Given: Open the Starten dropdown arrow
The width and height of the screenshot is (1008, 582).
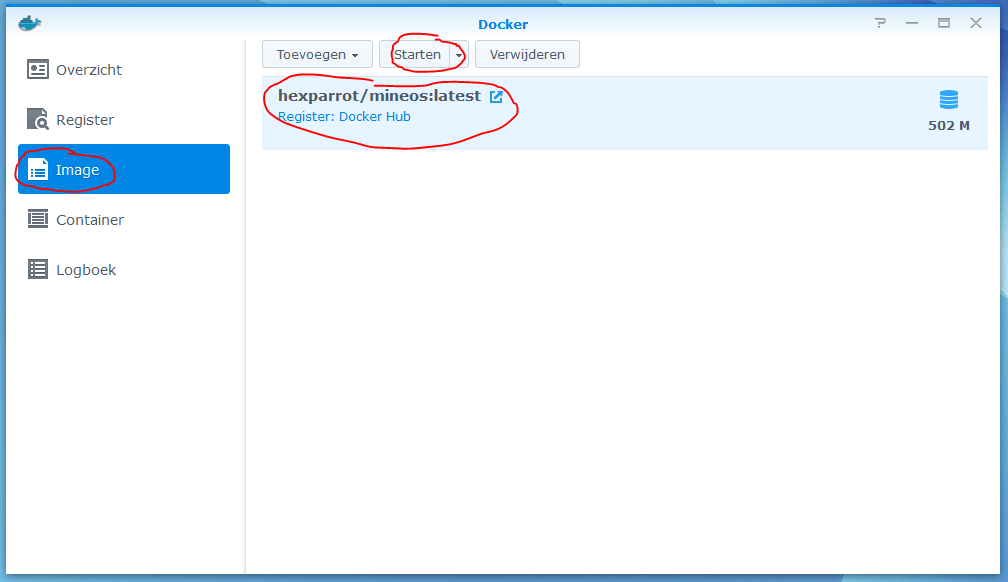Looking at the screenshot, I should [459, 55].
